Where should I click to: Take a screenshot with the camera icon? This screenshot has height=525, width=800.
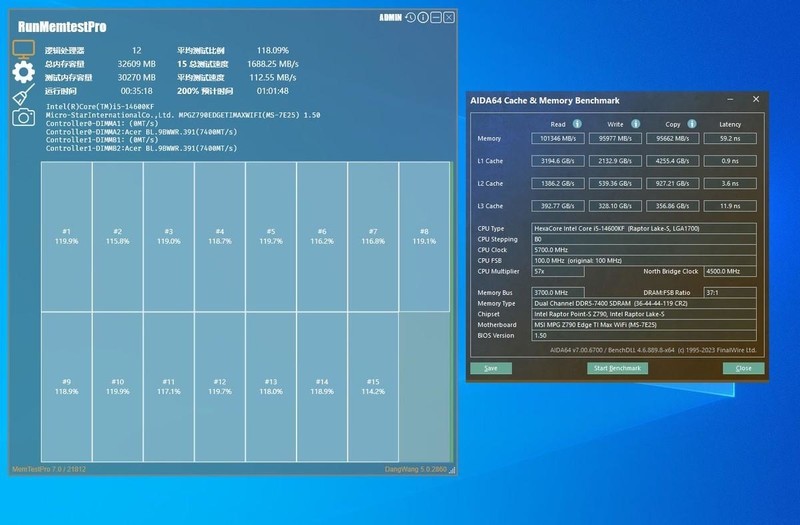[23, 117]
